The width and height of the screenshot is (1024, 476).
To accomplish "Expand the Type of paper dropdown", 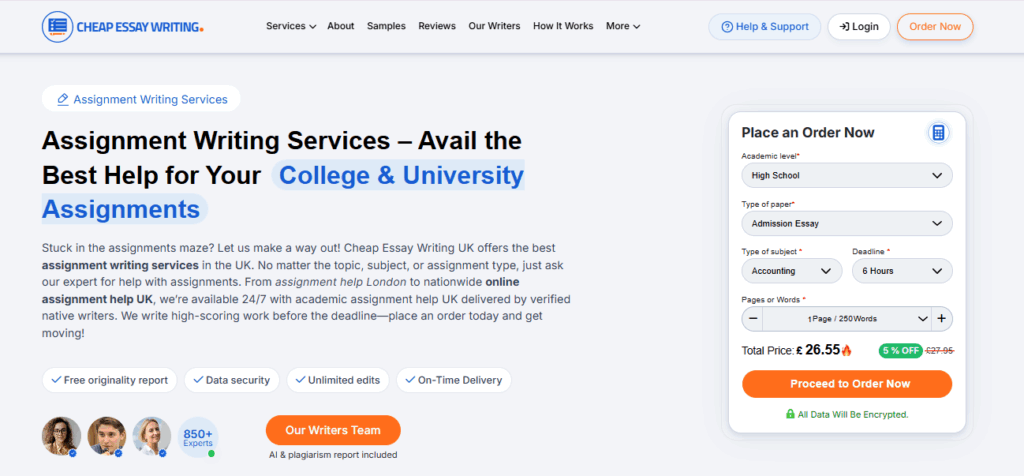I will point(846,223).
